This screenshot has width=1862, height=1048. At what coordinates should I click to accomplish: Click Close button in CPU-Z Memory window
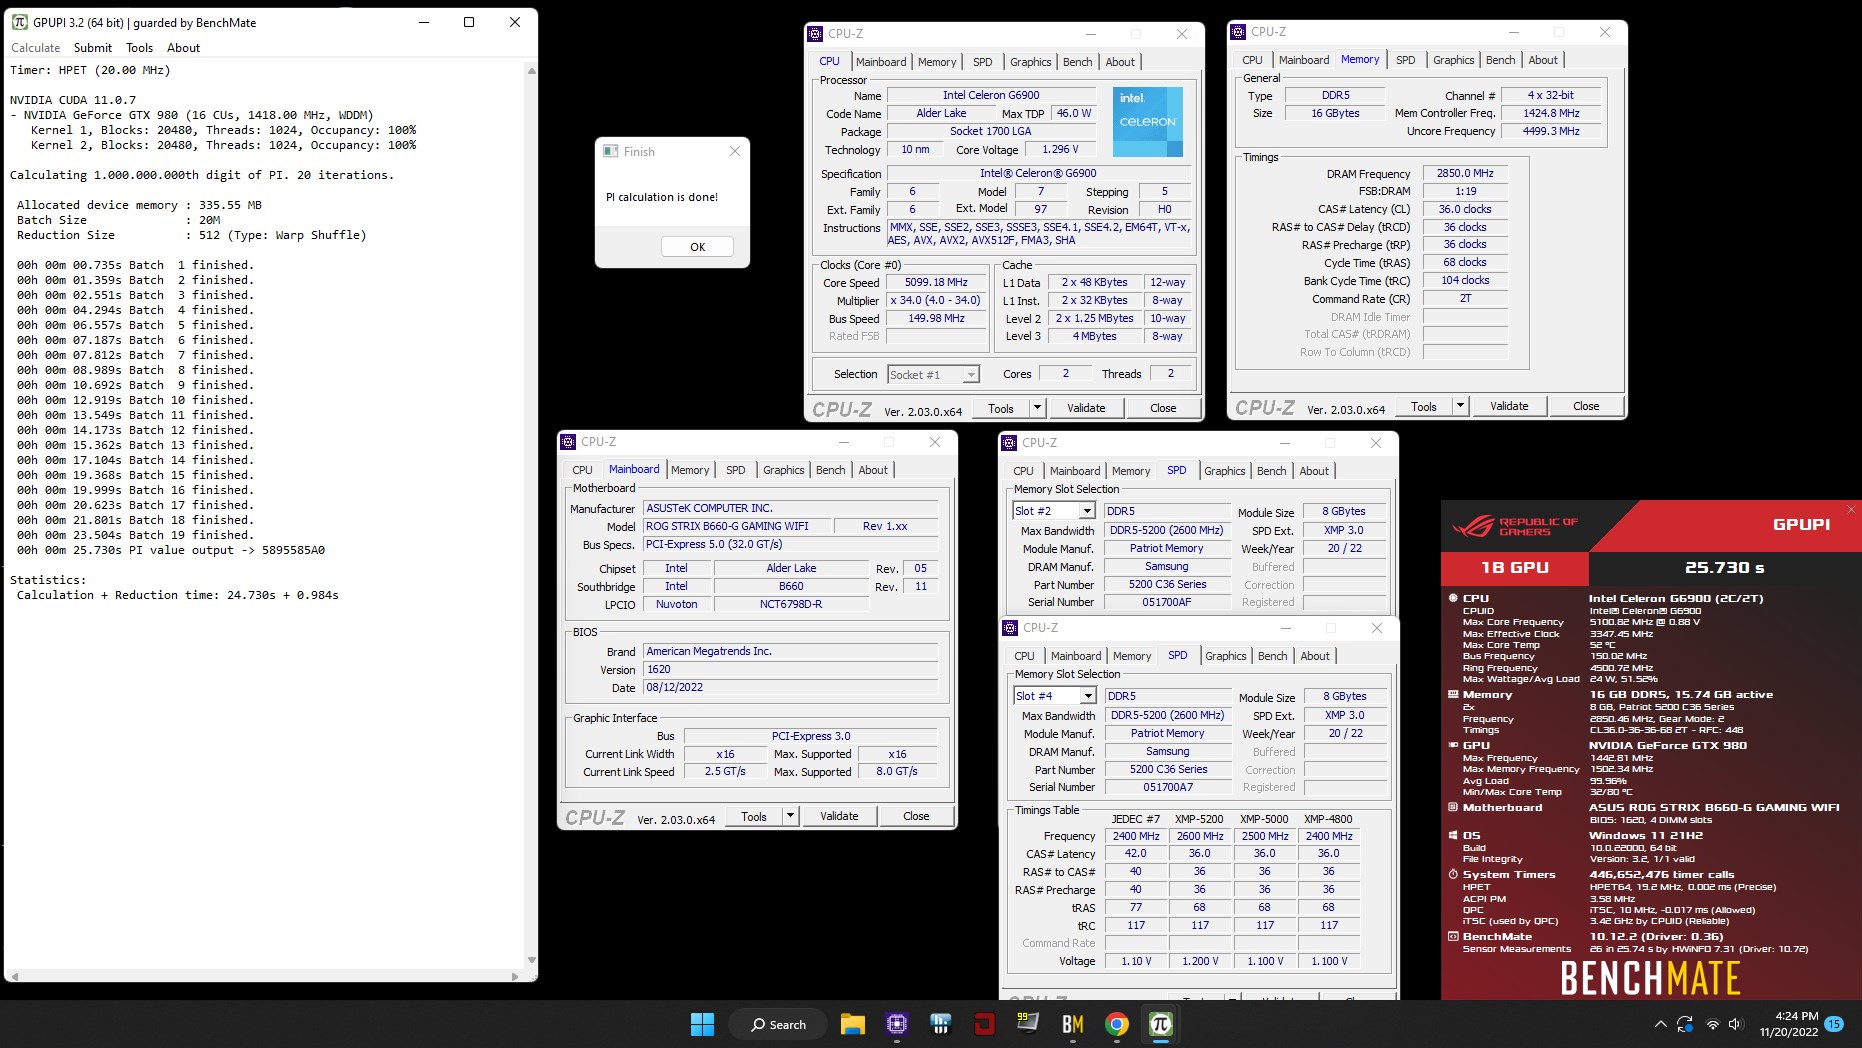(x=1586, y=406)
